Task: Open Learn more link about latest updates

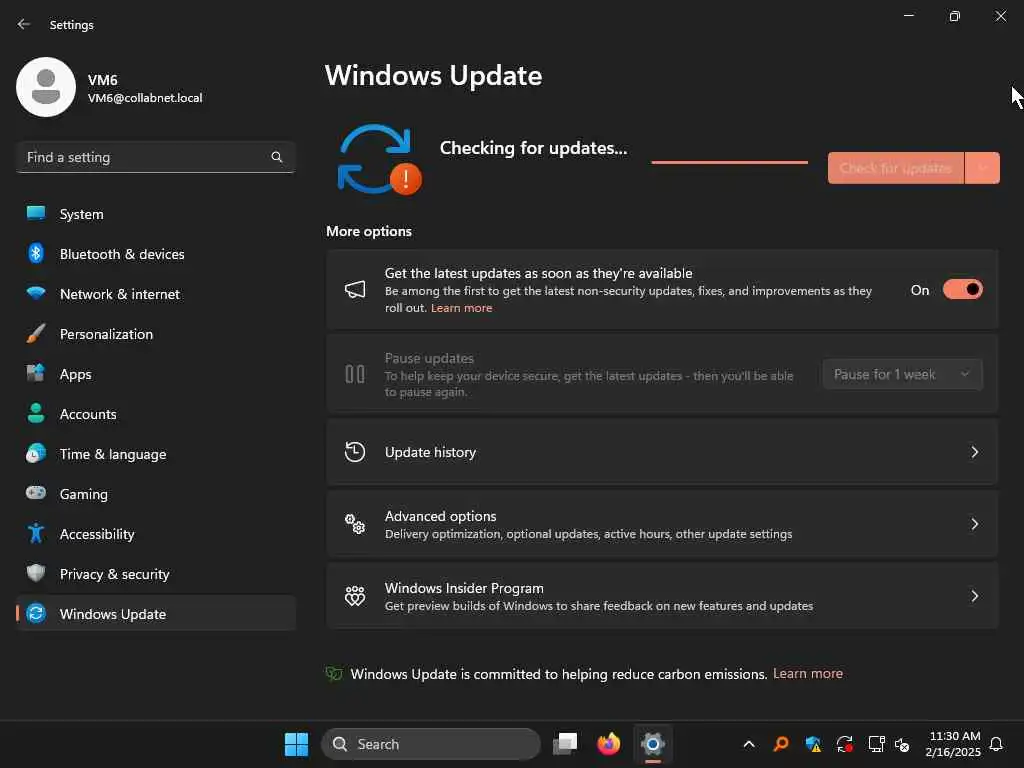Action: pyautogui.click(x=461, y=308)
